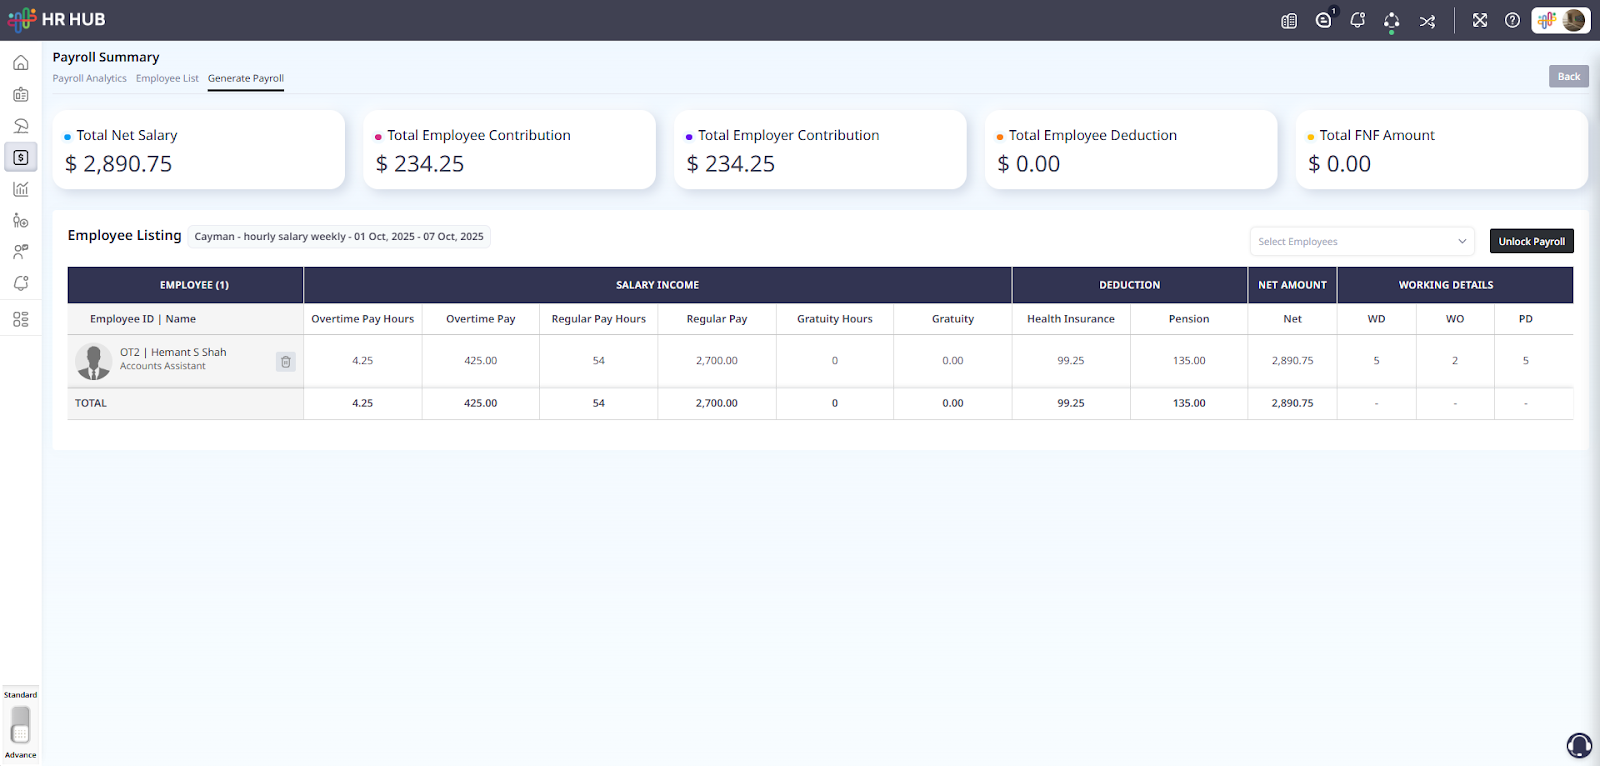Click the 'Accounts Assistant' job title

point(163,366)
